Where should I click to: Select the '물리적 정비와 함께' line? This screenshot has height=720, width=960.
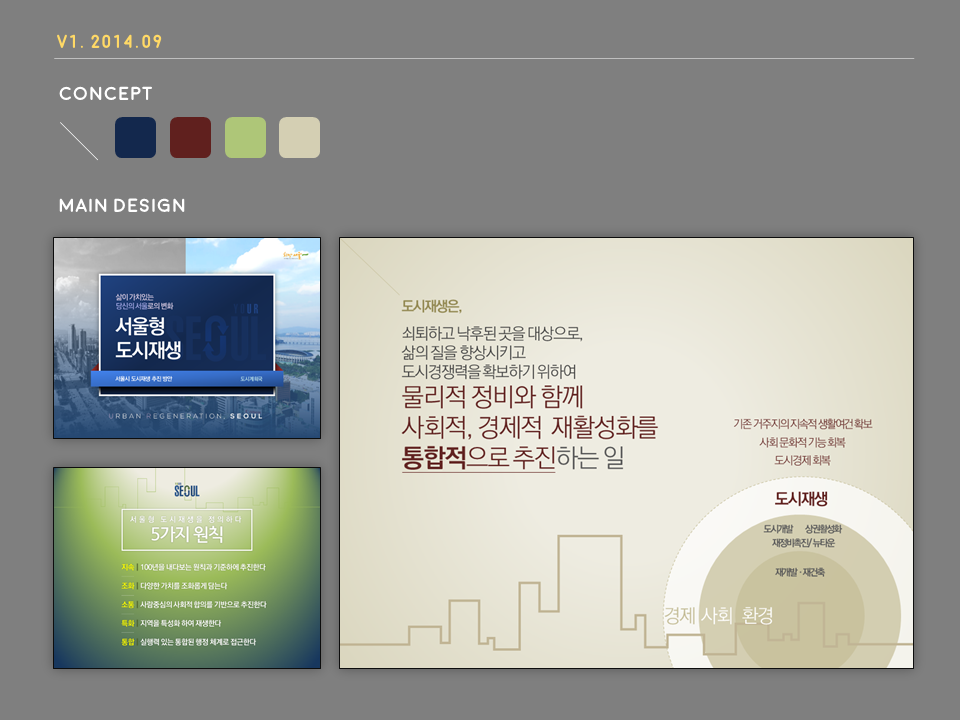coord(492,397)
